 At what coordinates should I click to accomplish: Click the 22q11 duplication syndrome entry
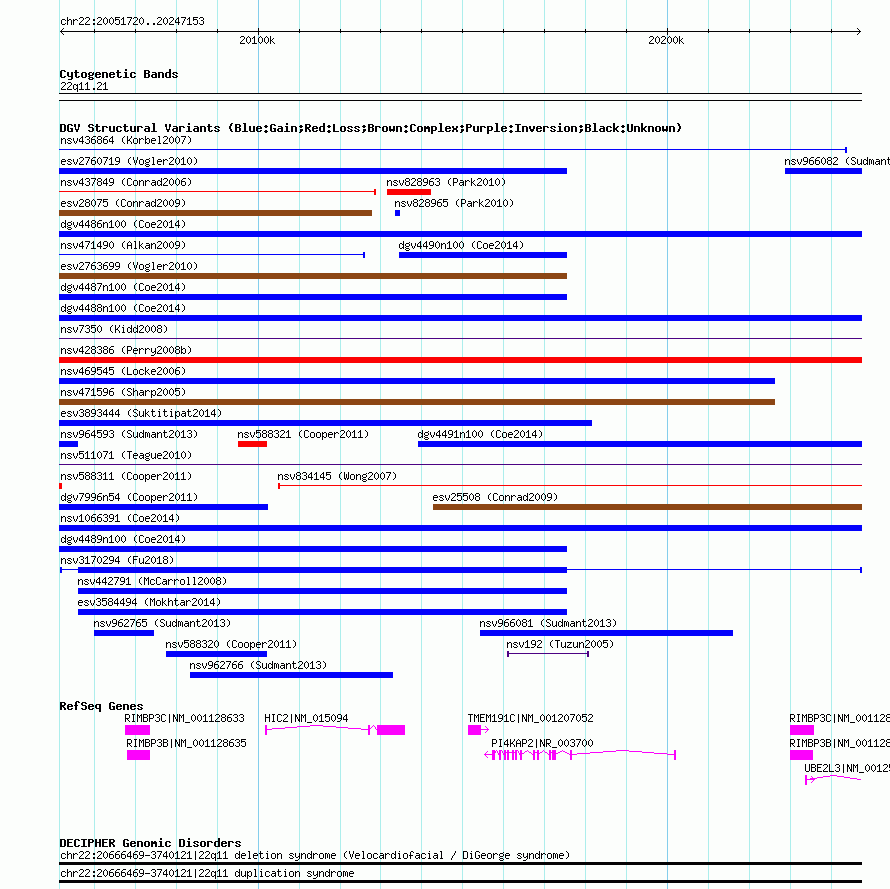(x=207, y=873)
